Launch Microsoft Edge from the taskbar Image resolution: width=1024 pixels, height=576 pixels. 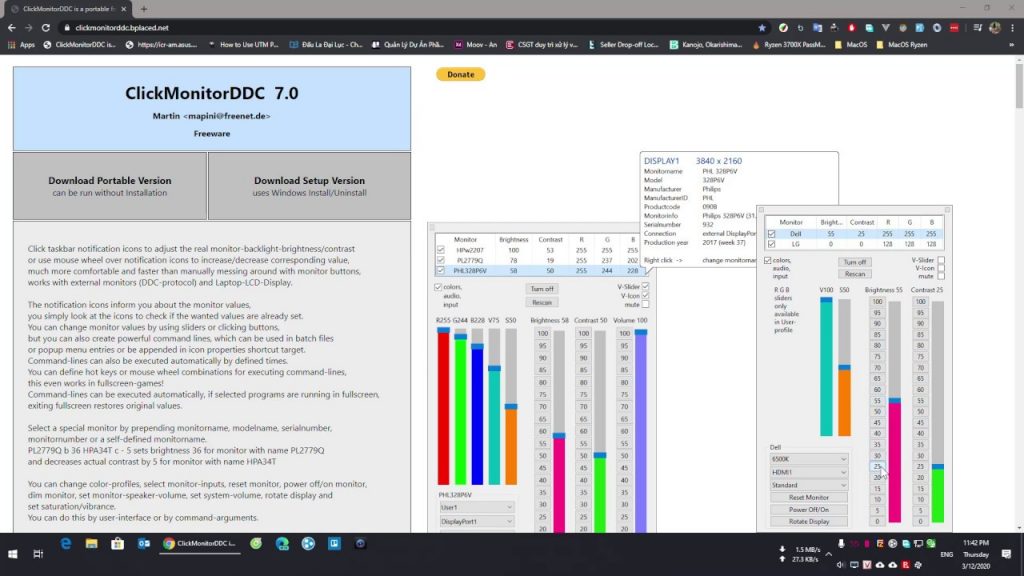[x=65, y=543]
